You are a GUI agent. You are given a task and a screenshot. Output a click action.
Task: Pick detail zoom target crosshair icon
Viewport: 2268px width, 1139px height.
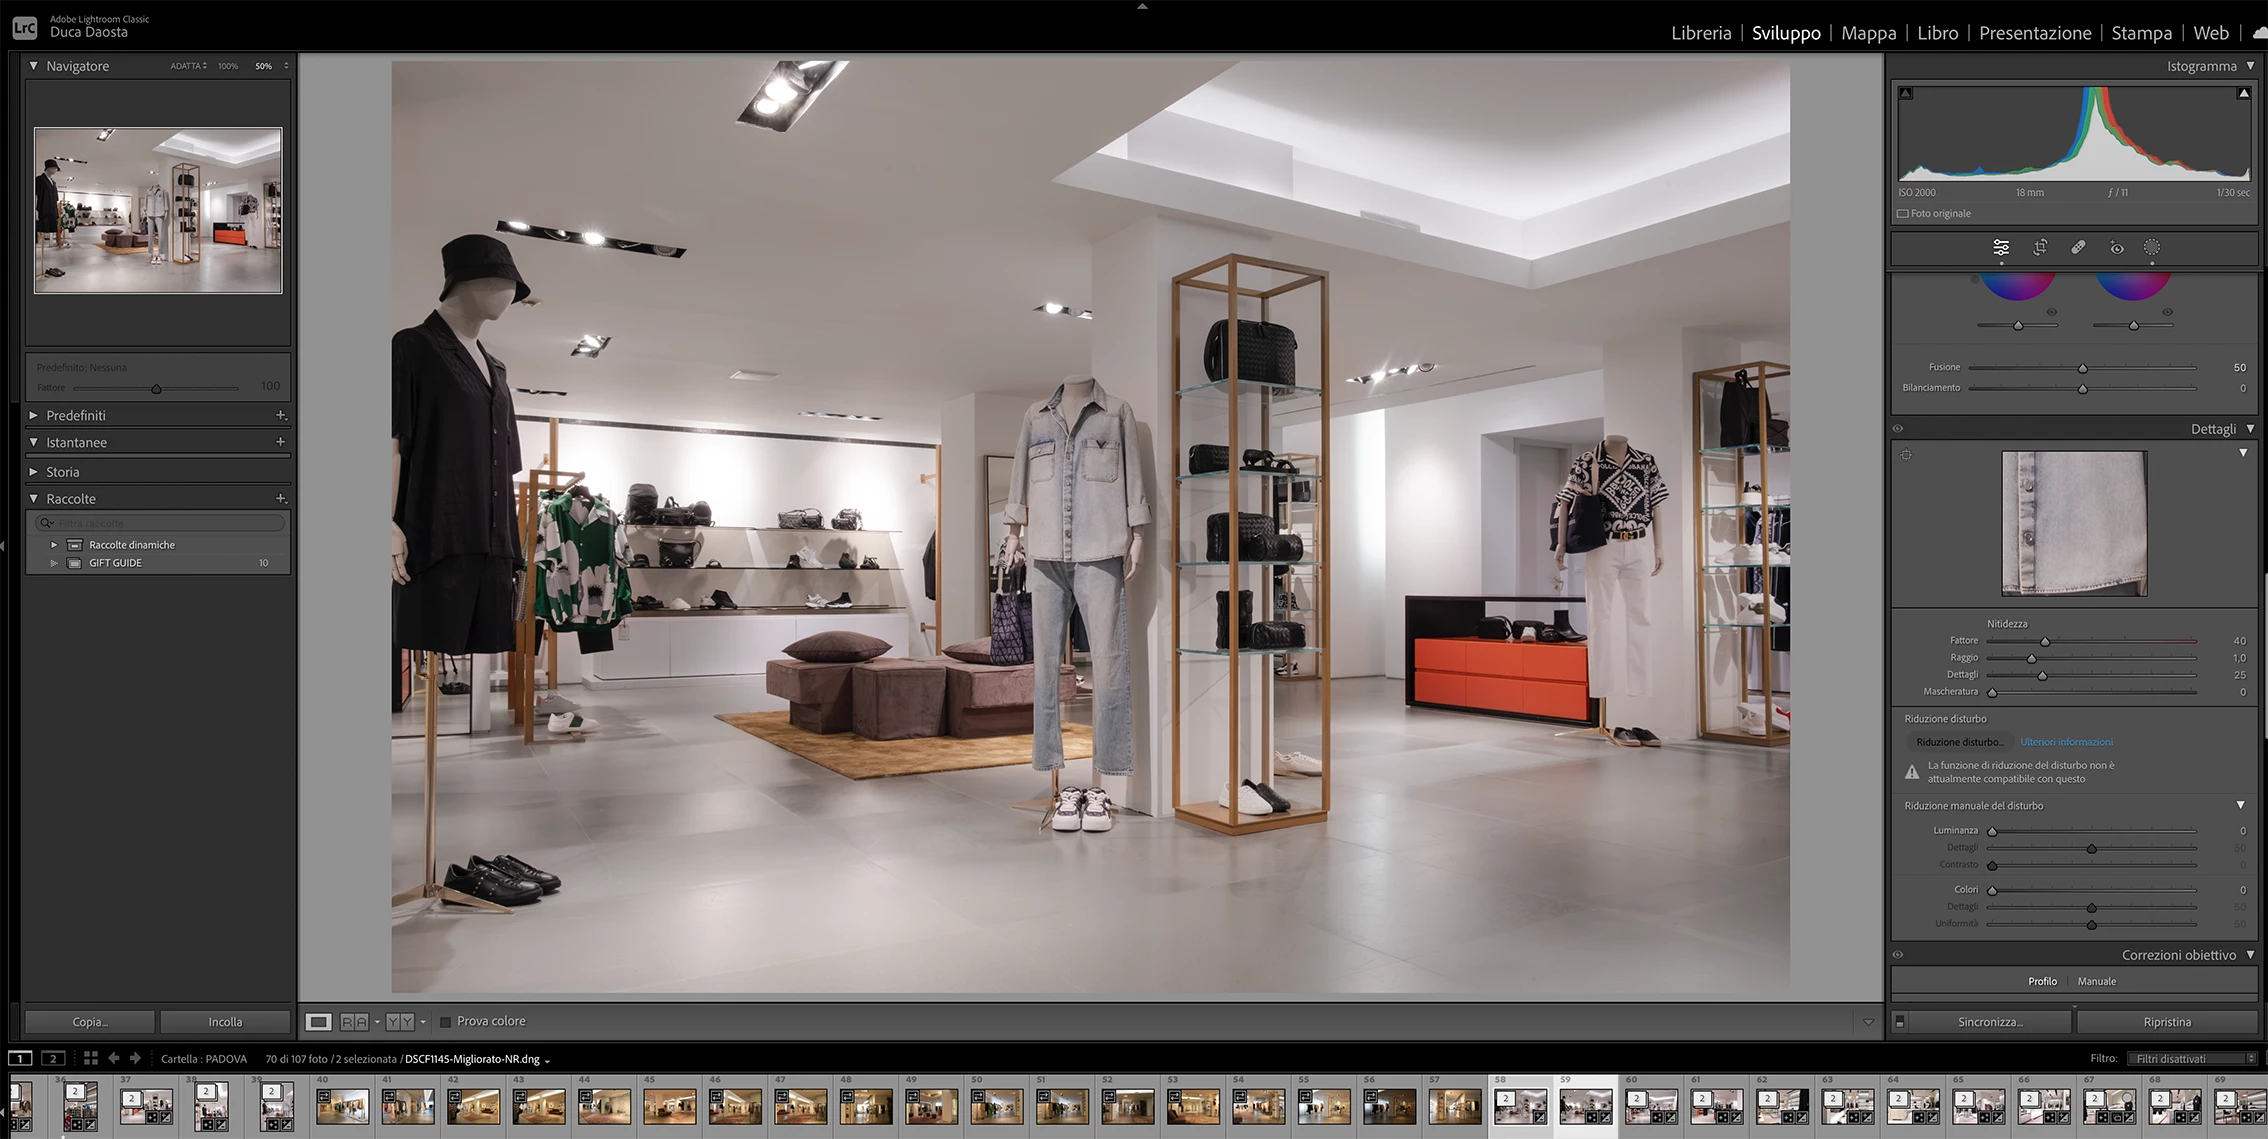click(1906, 455)
